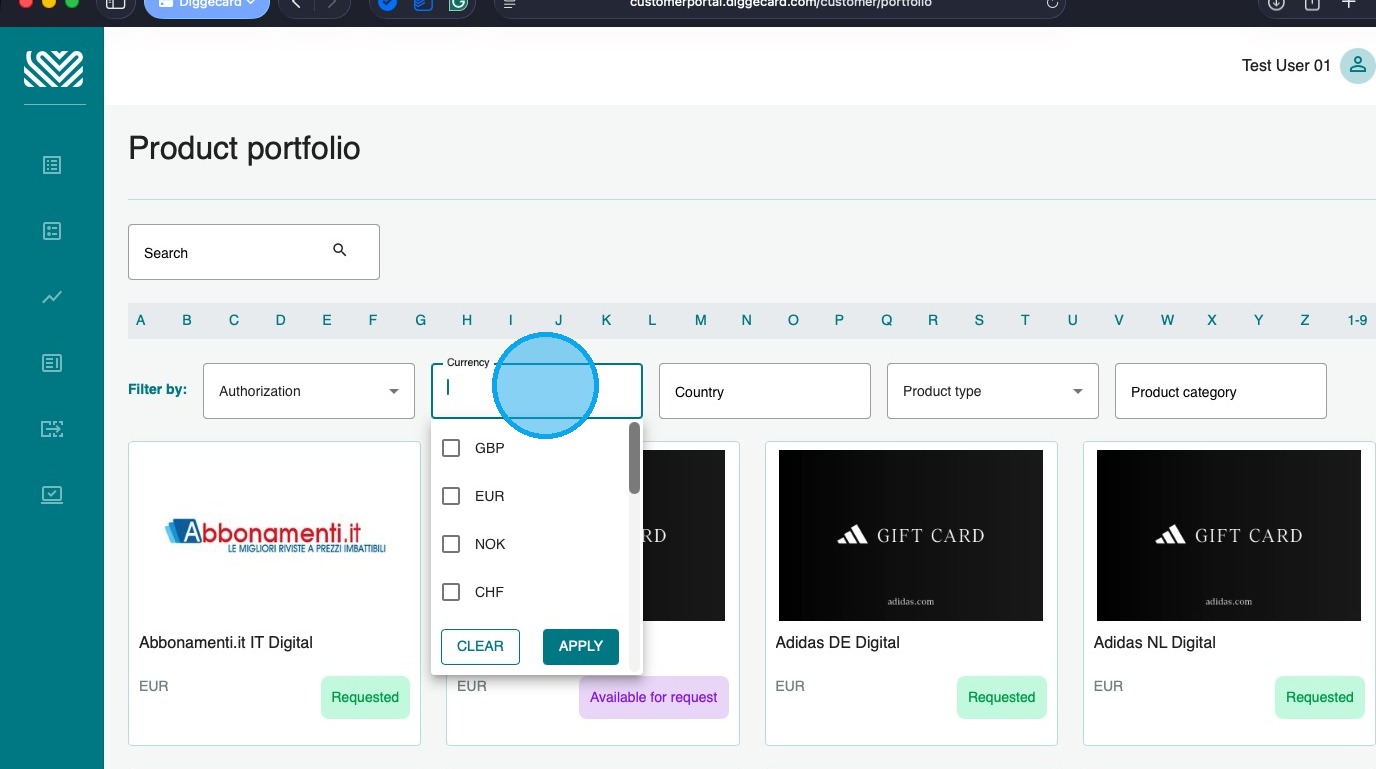This screenshot has height=769, width=1376.
Task: Click the 'Adidas DE Digital' product name
Action: pos(838,642)
